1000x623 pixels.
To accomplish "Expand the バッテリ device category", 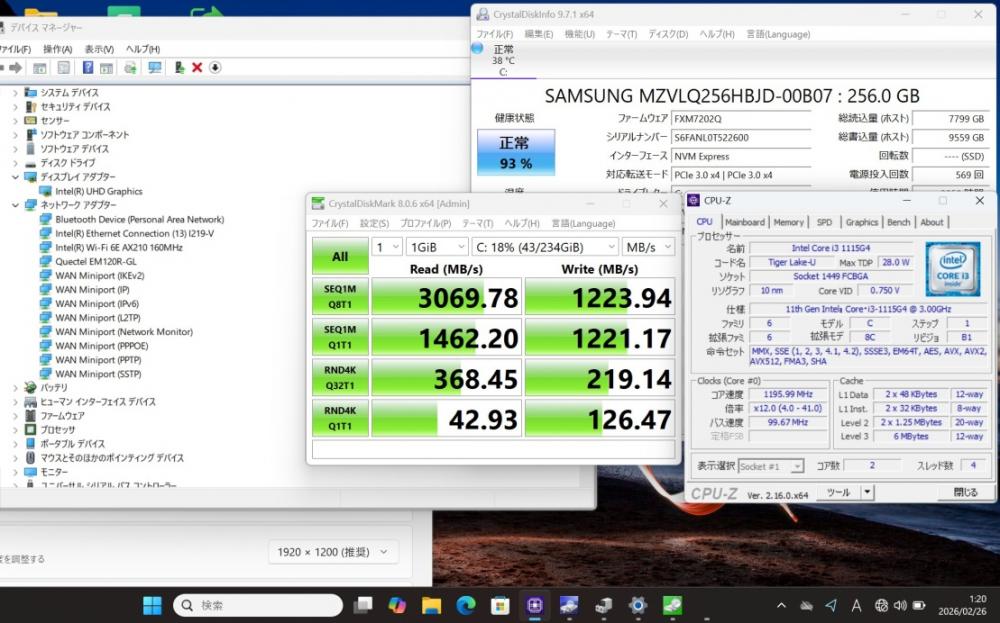I will (14, 388).
